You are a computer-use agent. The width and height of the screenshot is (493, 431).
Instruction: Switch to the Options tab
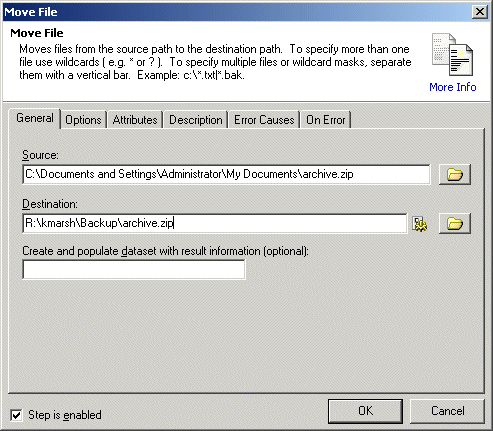click(83, 120)
